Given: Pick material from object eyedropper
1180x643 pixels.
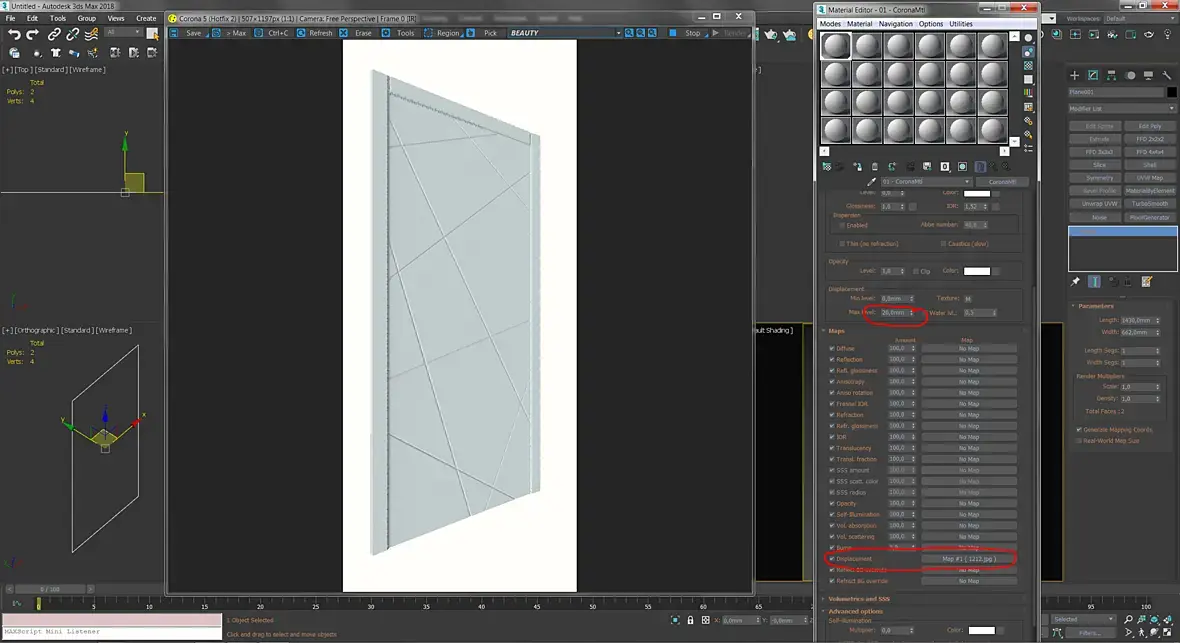Looking at the screenshot, I should point(871,181).
